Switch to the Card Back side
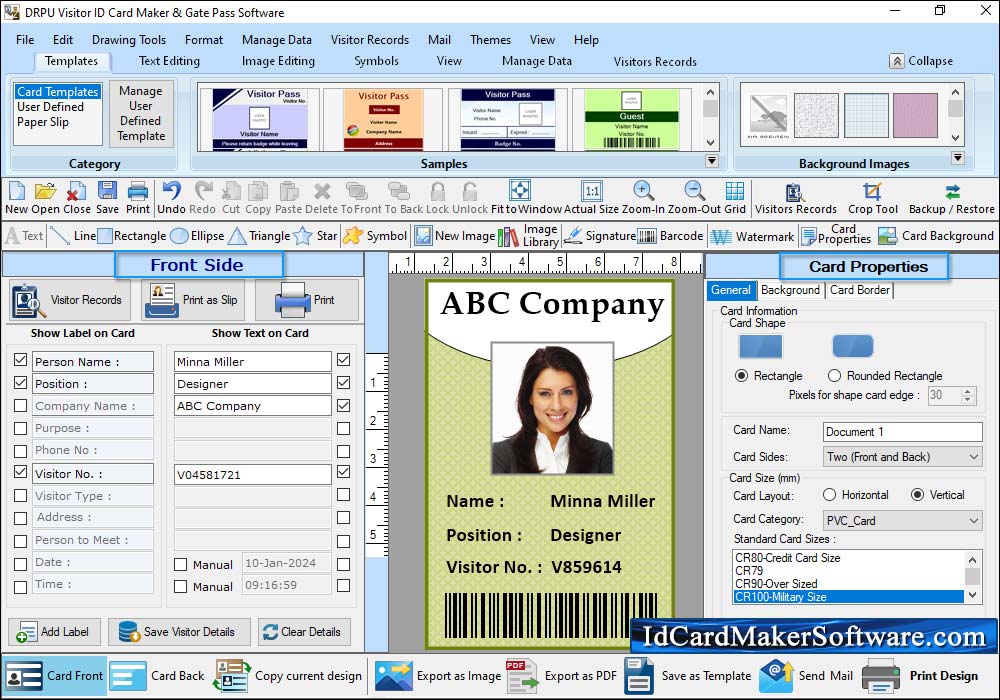Screen dimensions: 1000x700 158,676
